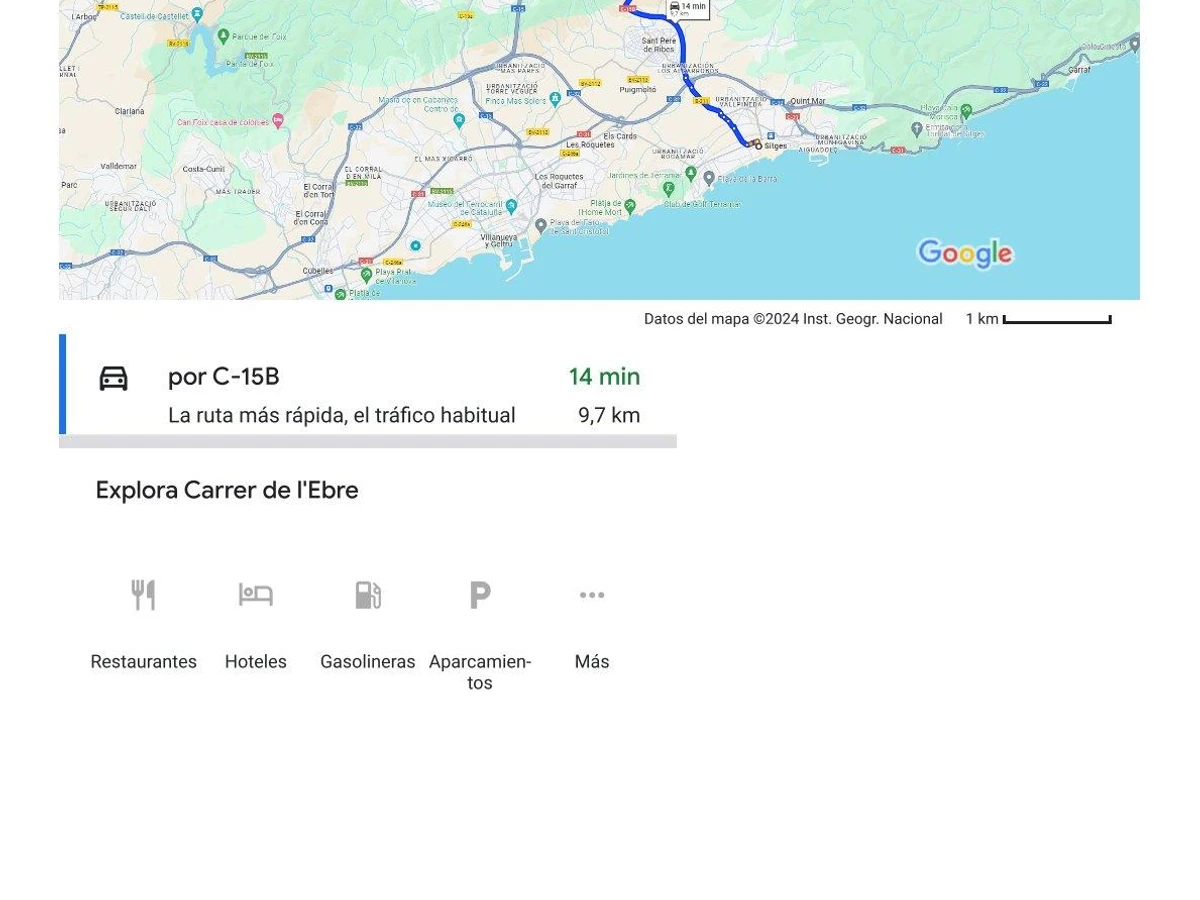
Task: Click the Club de Golf Terramar marker
Action: [670, 188]
